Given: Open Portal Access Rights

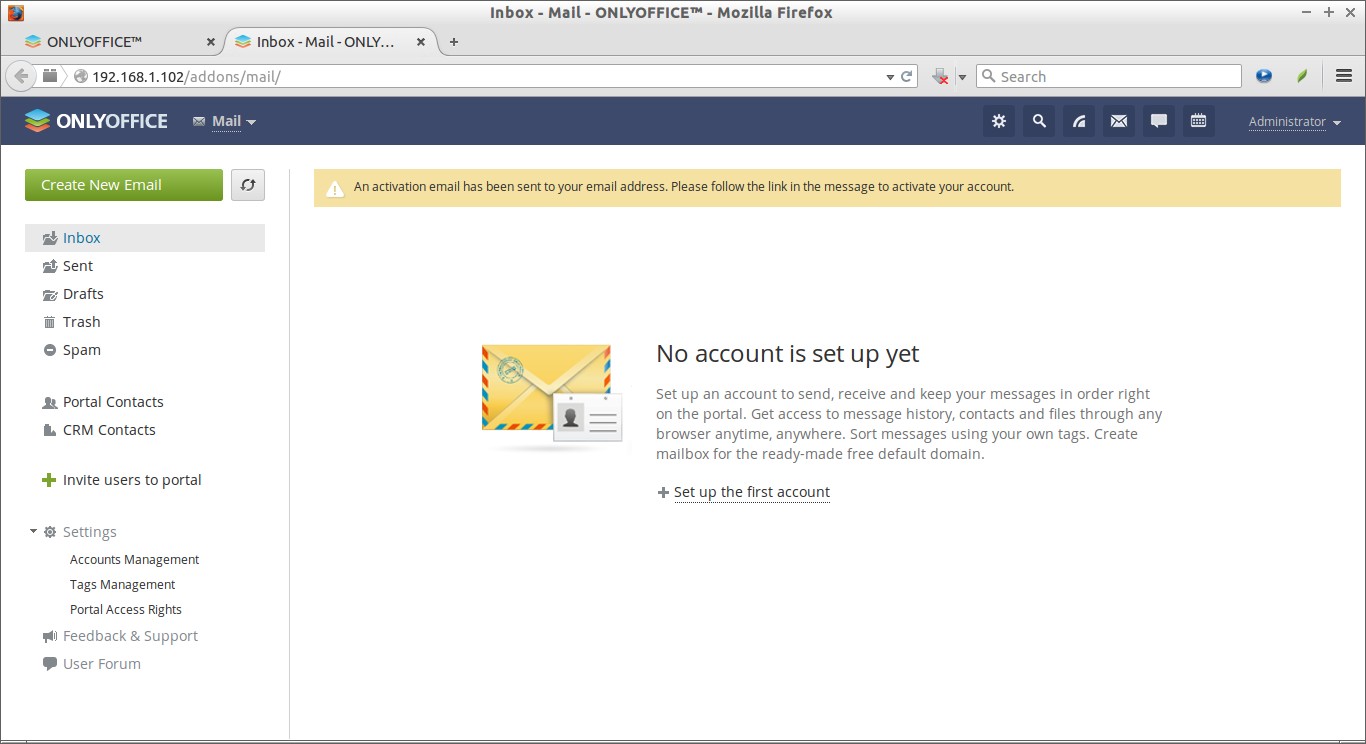Looking at the screenshot, I should (126, 609).
